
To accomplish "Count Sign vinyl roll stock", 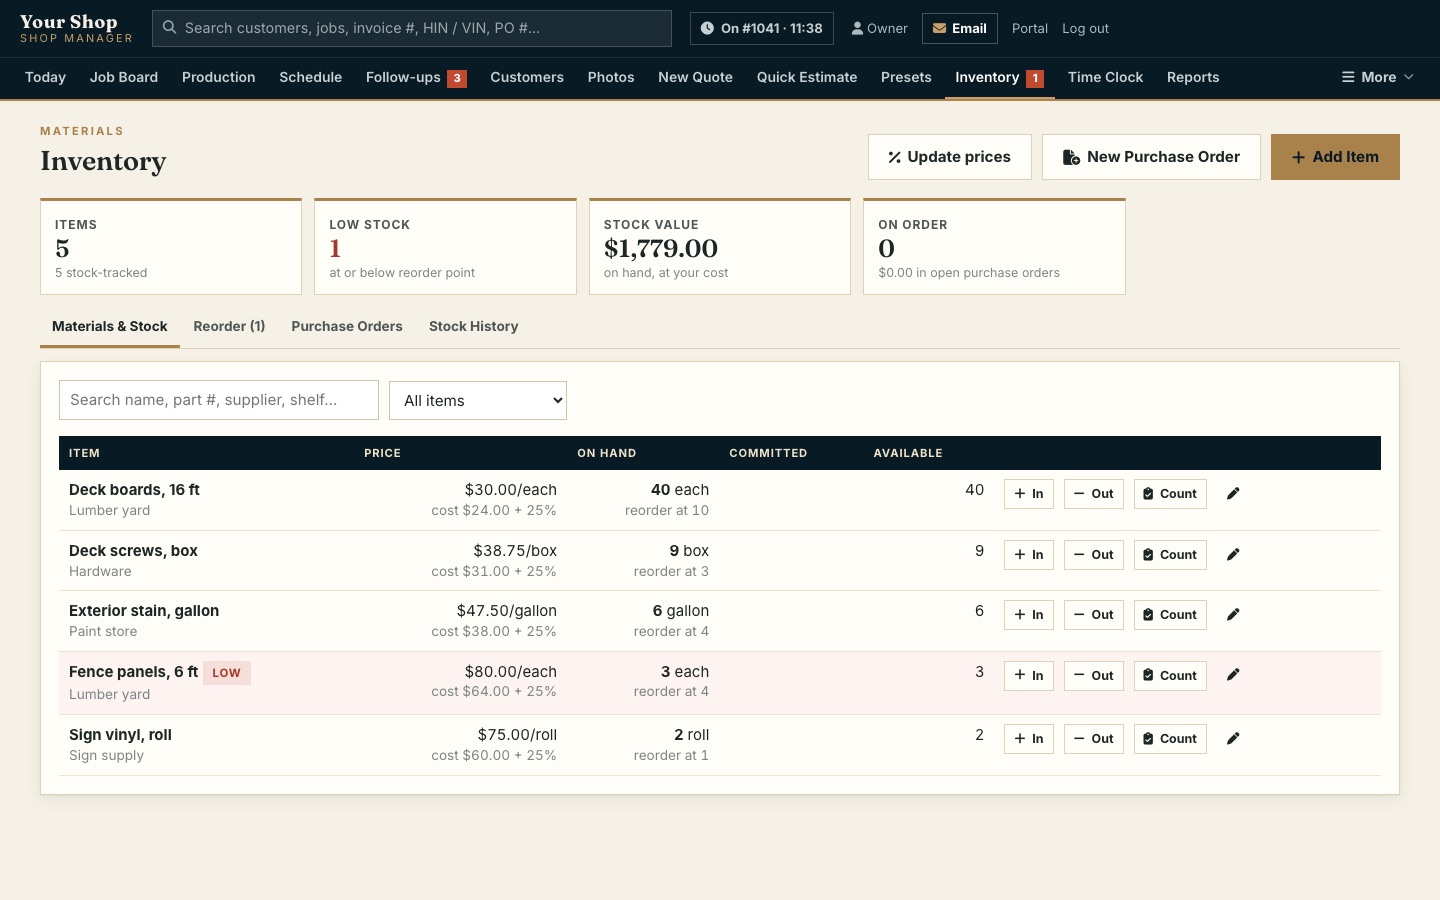I will coord(1170,739).
